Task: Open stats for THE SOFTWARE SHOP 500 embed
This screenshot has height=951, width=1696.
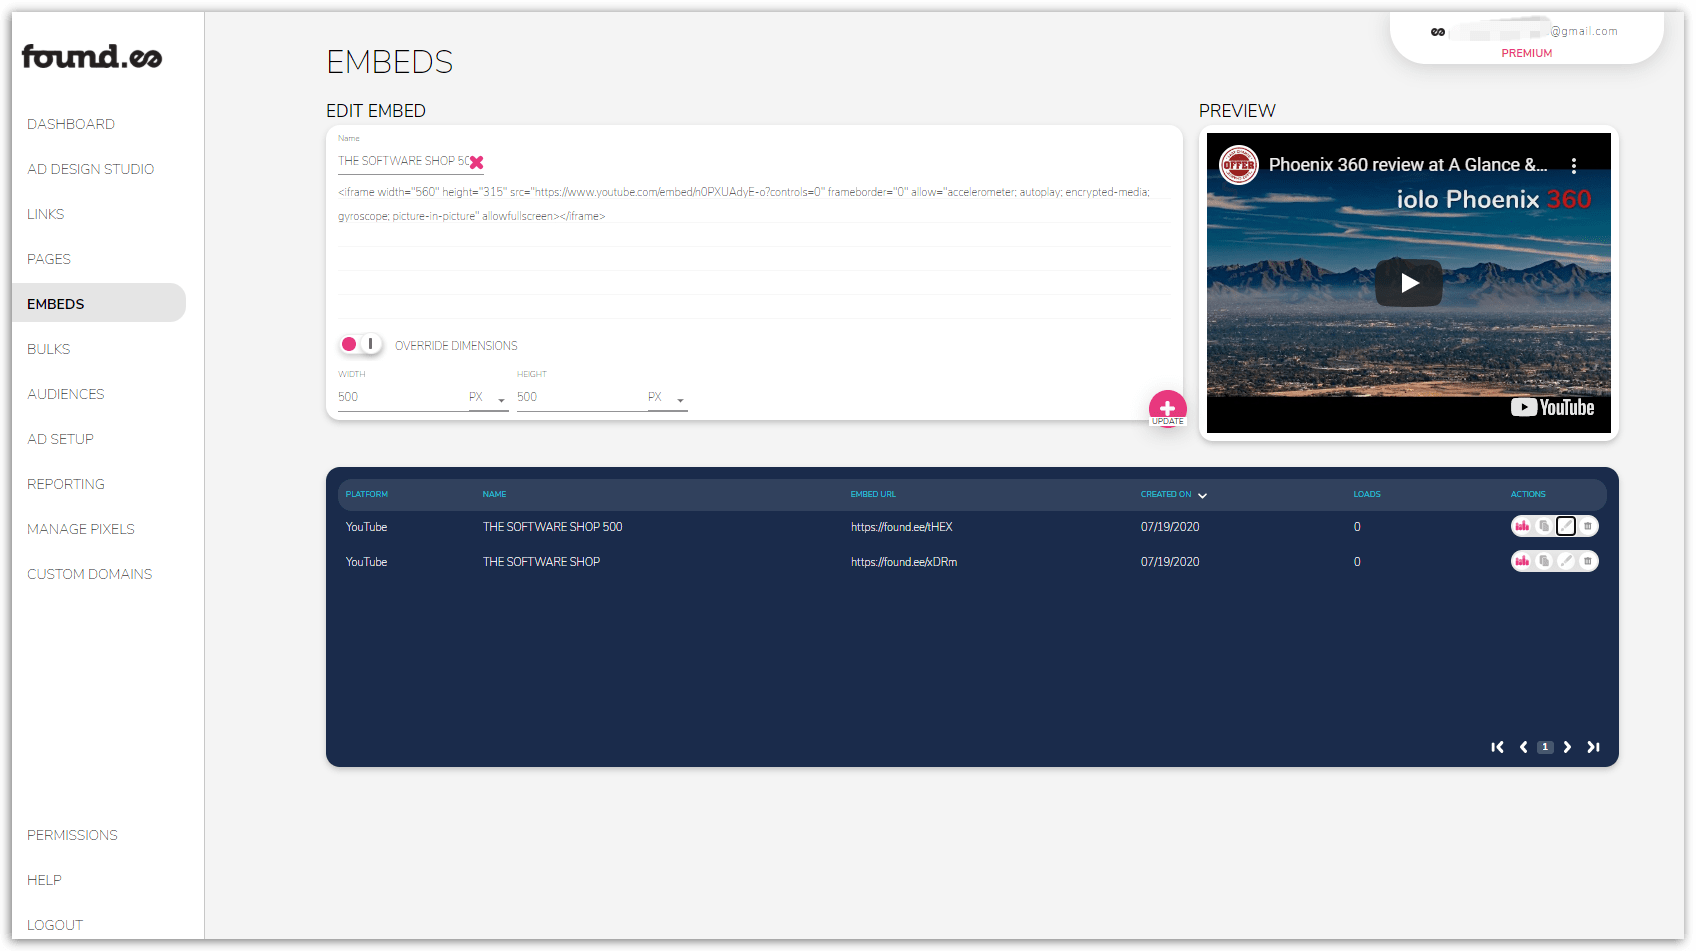Action: click(x=1523, y=526)
